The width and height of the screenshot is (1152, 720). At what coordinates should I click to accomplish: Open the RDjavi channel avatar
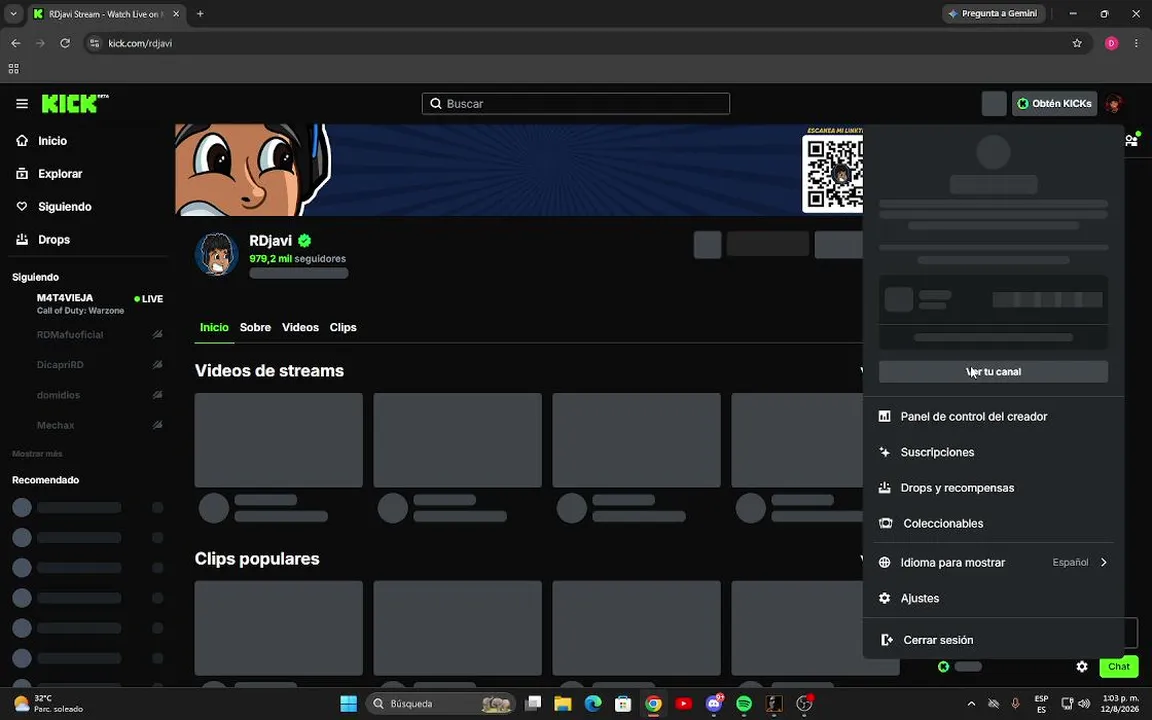pyautogui.click(x=216, y=254)
